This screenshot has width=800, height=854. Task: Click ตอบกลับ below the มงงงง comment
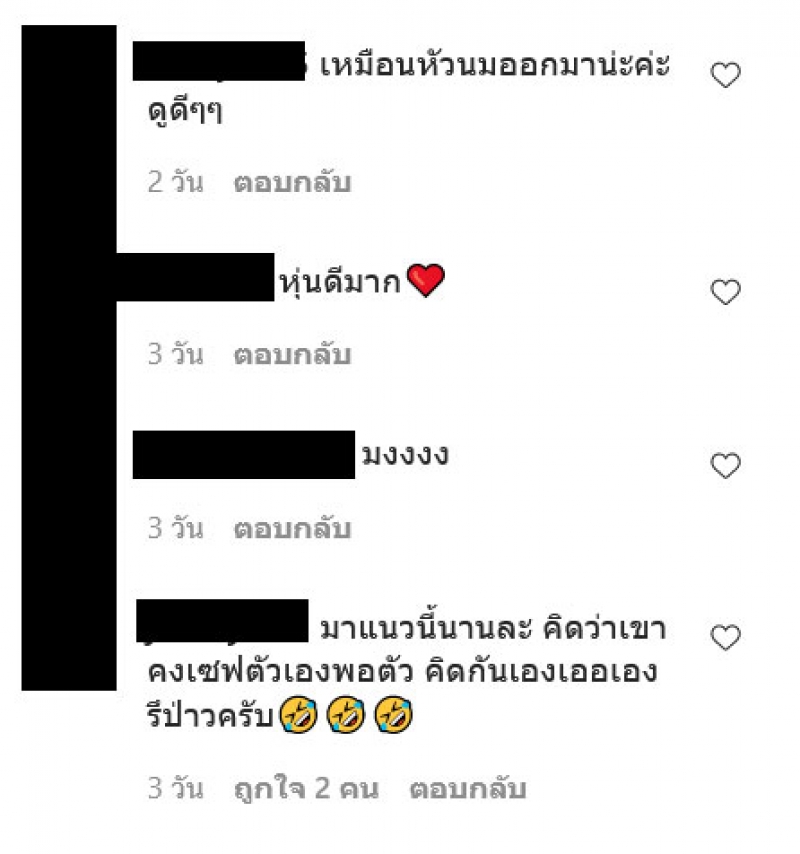[292, 529]
